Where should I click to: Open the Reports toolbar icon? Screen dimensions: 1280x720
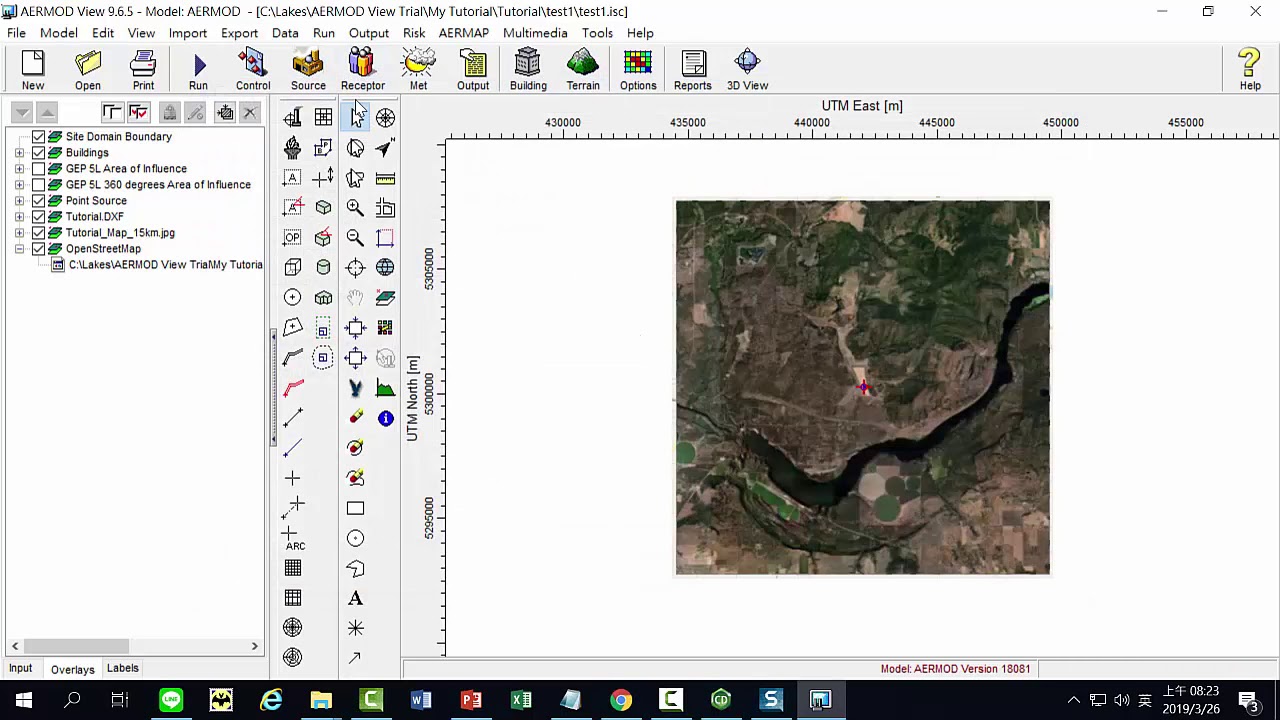[693, 70]
